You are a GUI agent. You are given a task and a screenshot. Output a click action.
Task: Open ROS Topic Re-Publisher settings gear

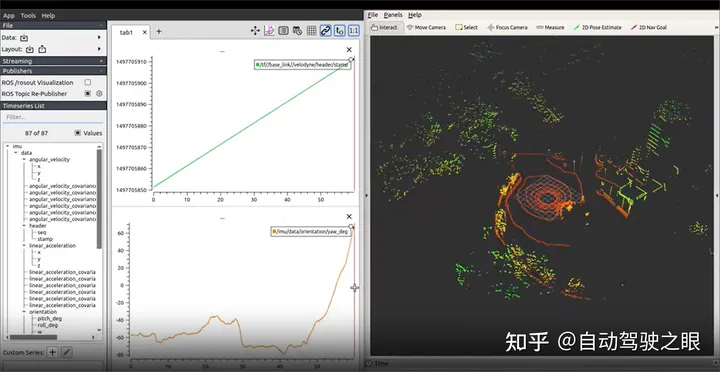pyautogui.click(x=99, y=94)
